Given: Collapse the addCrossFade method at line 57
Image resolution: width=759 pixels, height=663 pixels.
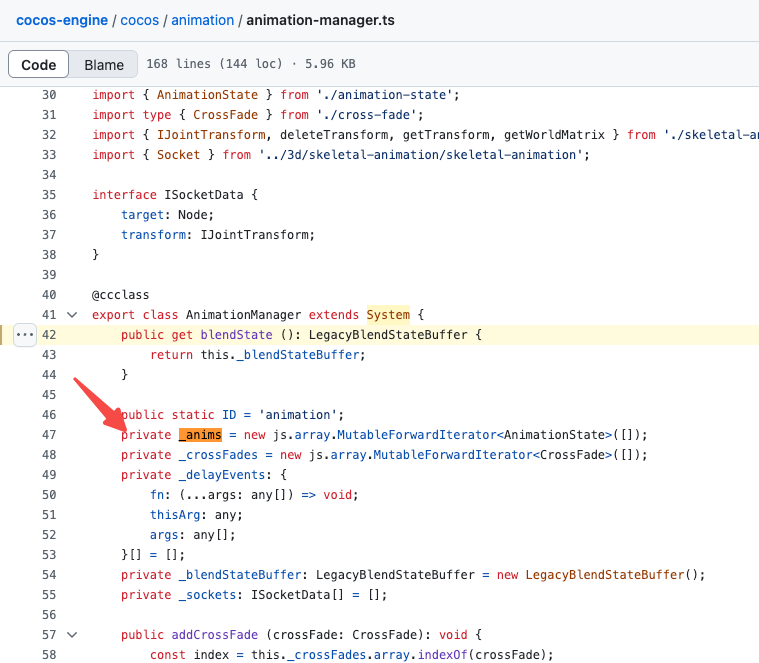Looking at the screenshot, I should (x=71, y=635).
